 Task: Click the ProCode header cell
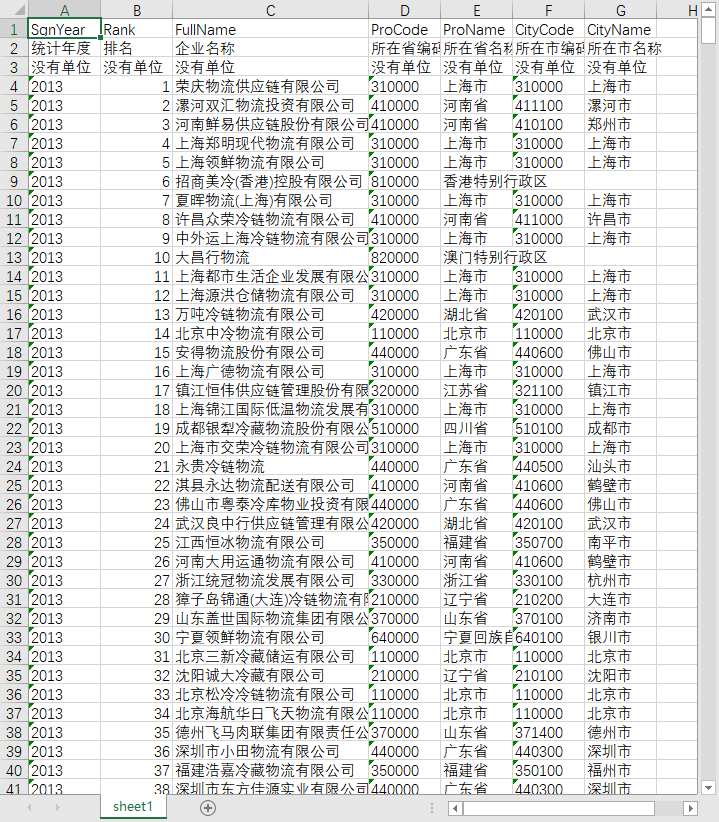click(405, 29)
